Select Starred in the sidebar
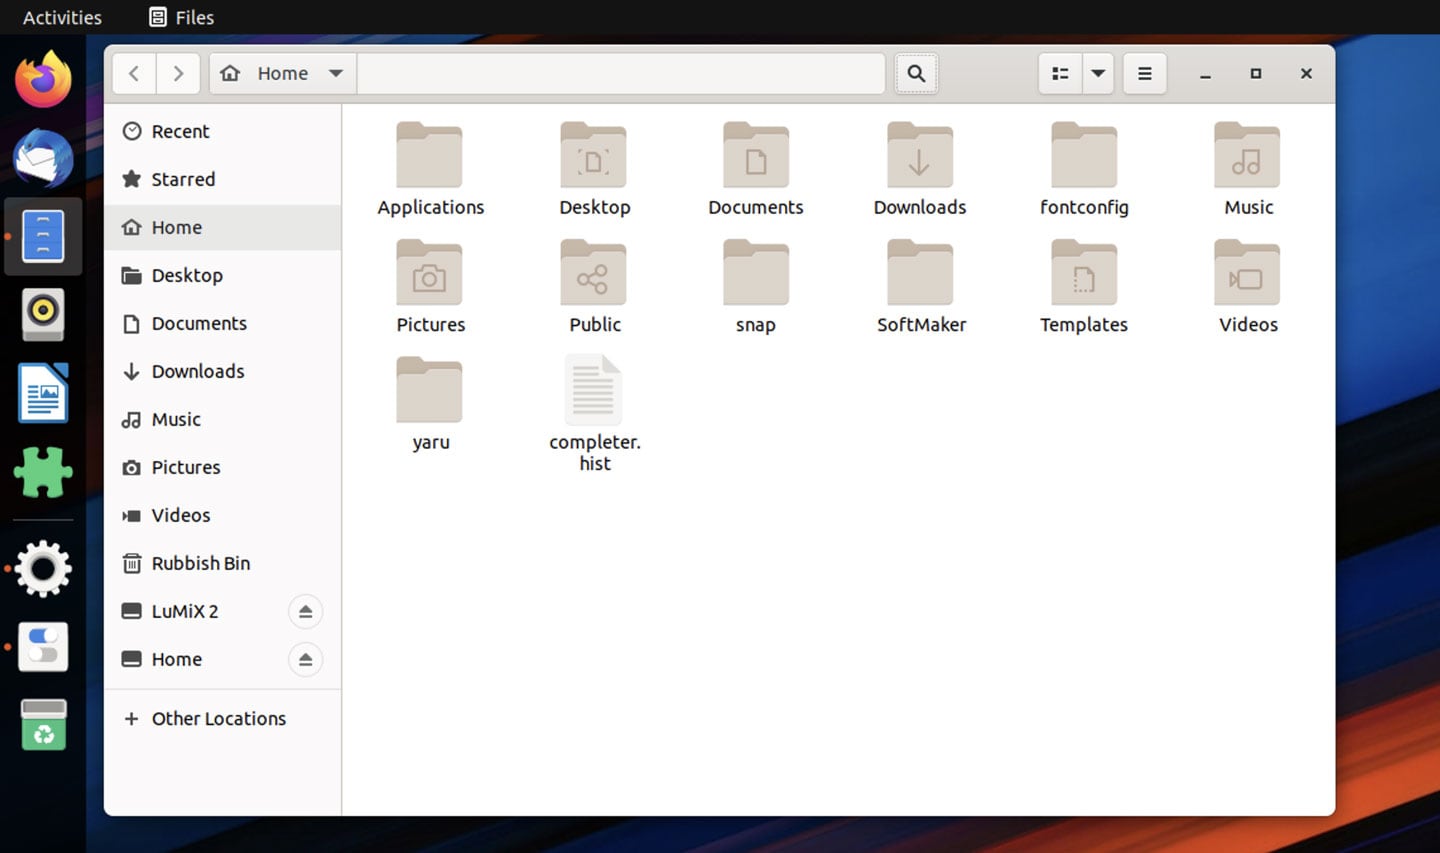This screenshot has height=853, width=1440. point(222,179)
